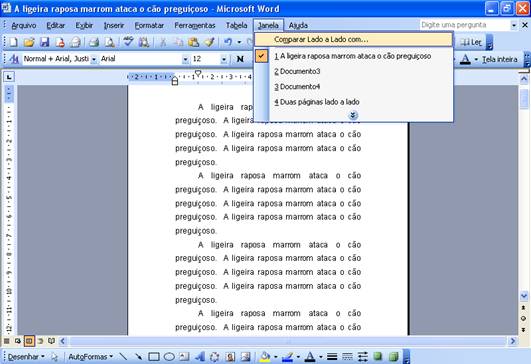Screen dimensions: 531x364
Task: Open Styles and Formatting pane icon
Action: pyautogui.click(x=14, y=59)
